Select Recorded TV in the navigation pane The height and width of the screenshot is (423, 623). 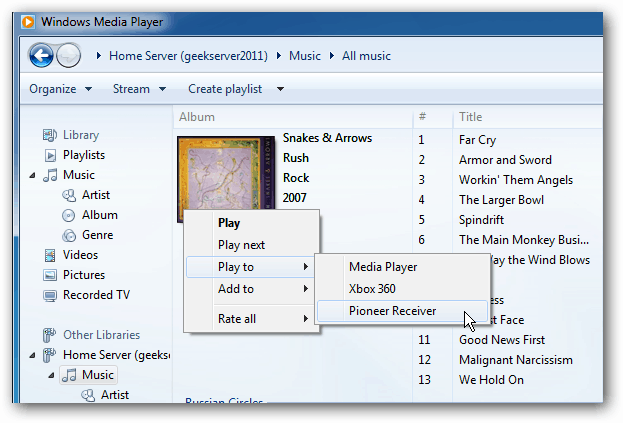tap(97, 295)
